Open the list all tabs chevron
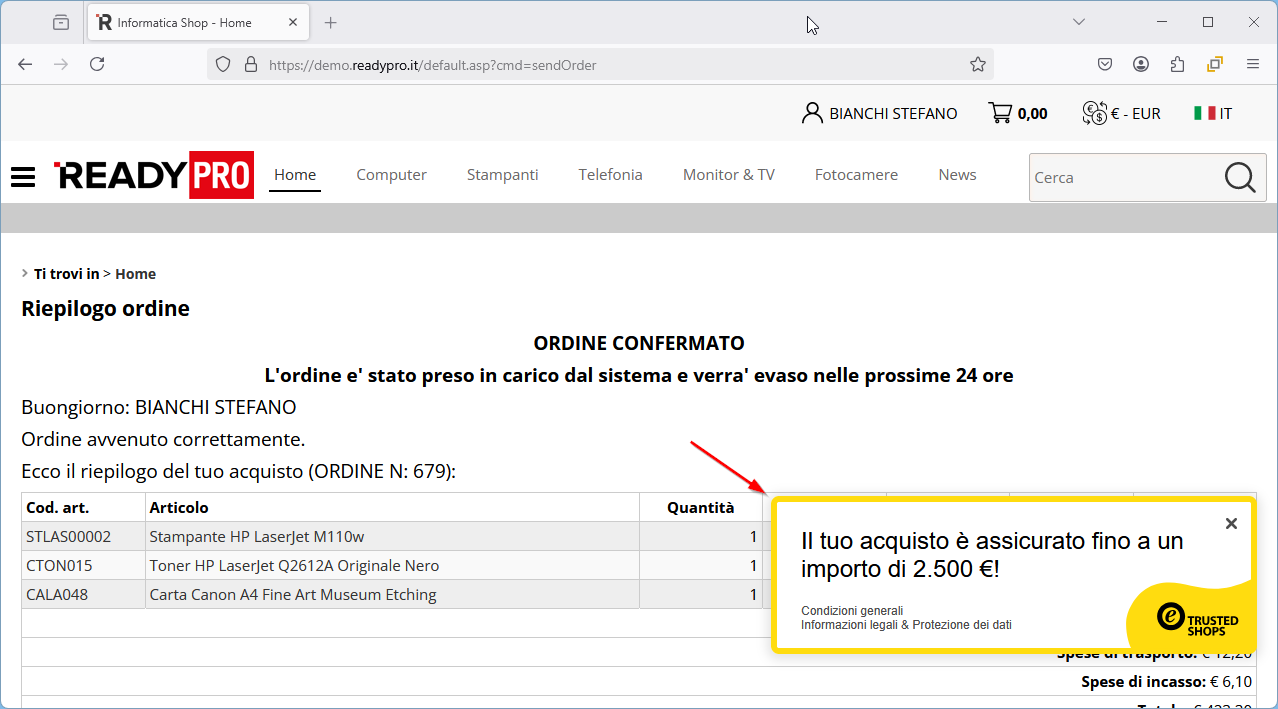1278x709 pixels. (1079, 22)
